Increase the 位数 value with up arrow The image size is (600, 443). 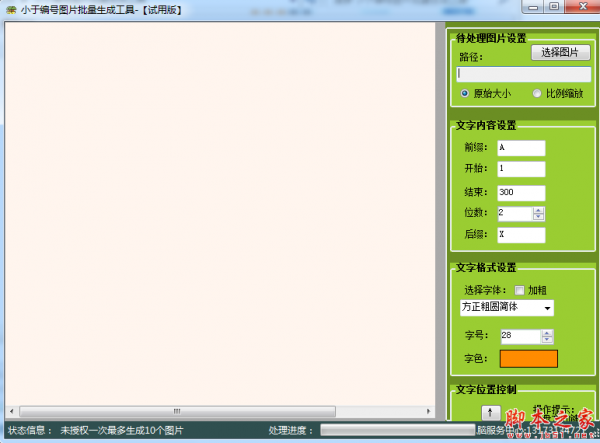click(538, 210)
